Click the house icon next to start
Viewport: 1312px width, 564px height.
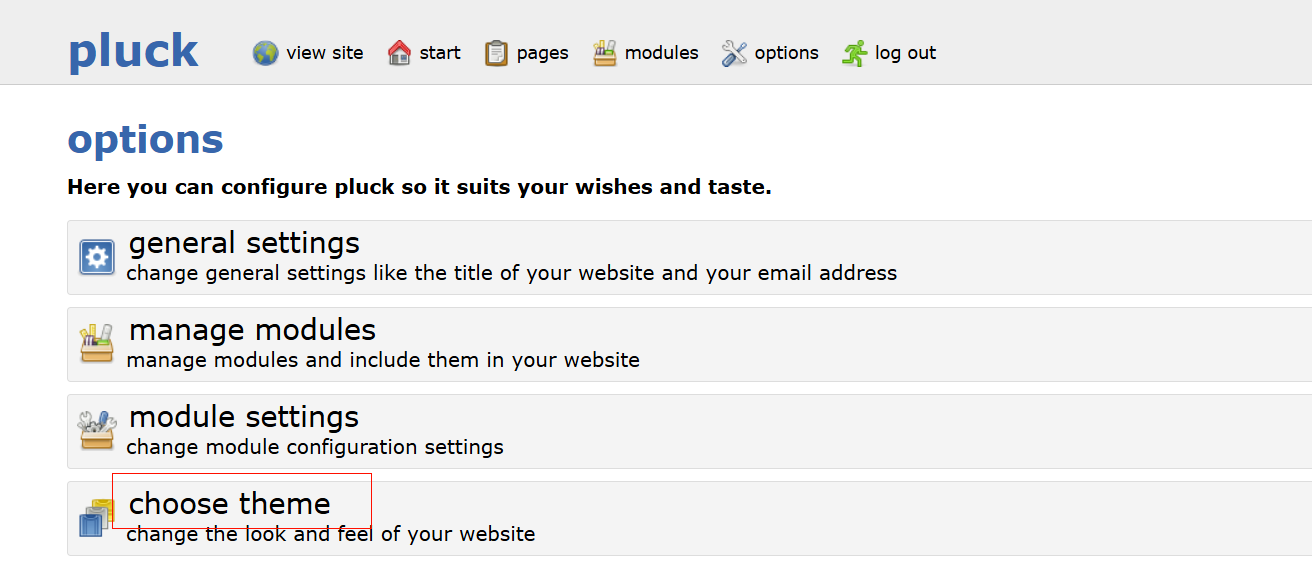click(x=399, y=53)
